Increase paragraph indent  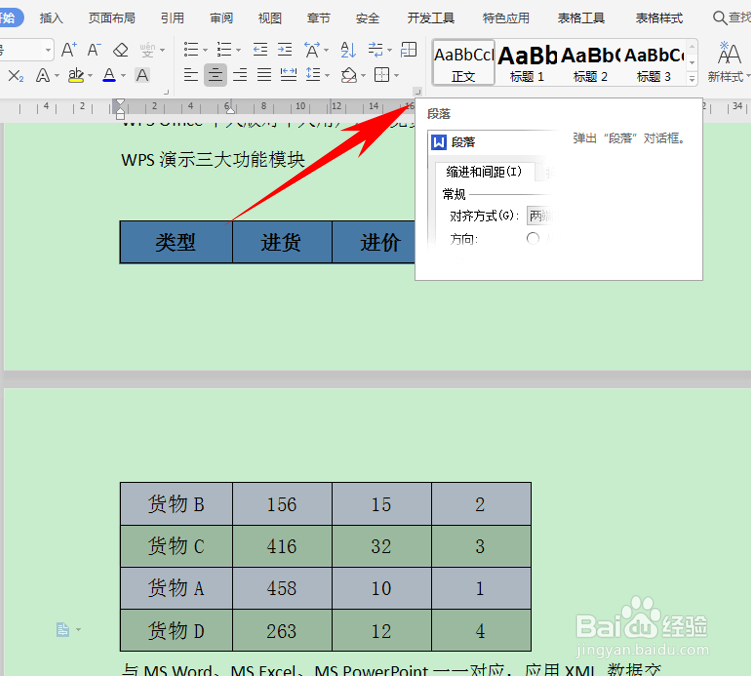pos(285,49)
